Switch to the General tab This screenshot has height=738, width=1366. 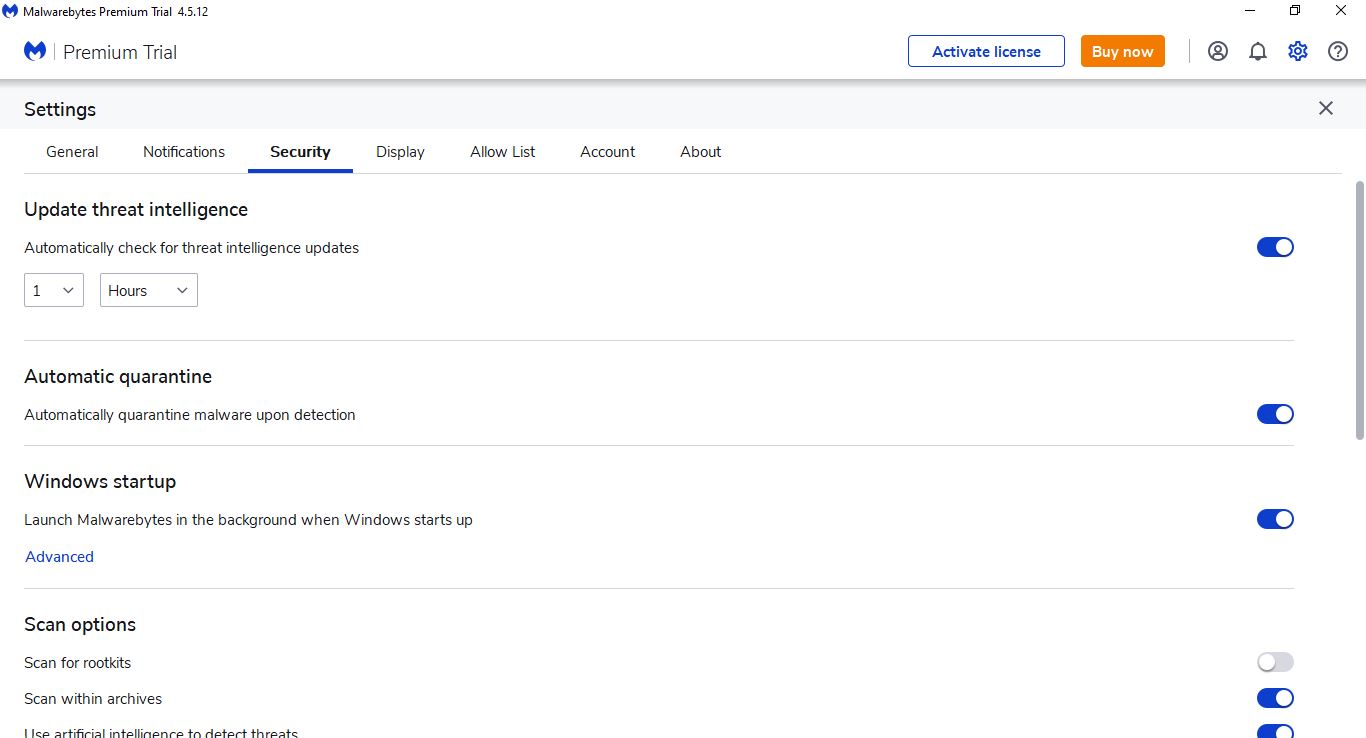point(72,152)
